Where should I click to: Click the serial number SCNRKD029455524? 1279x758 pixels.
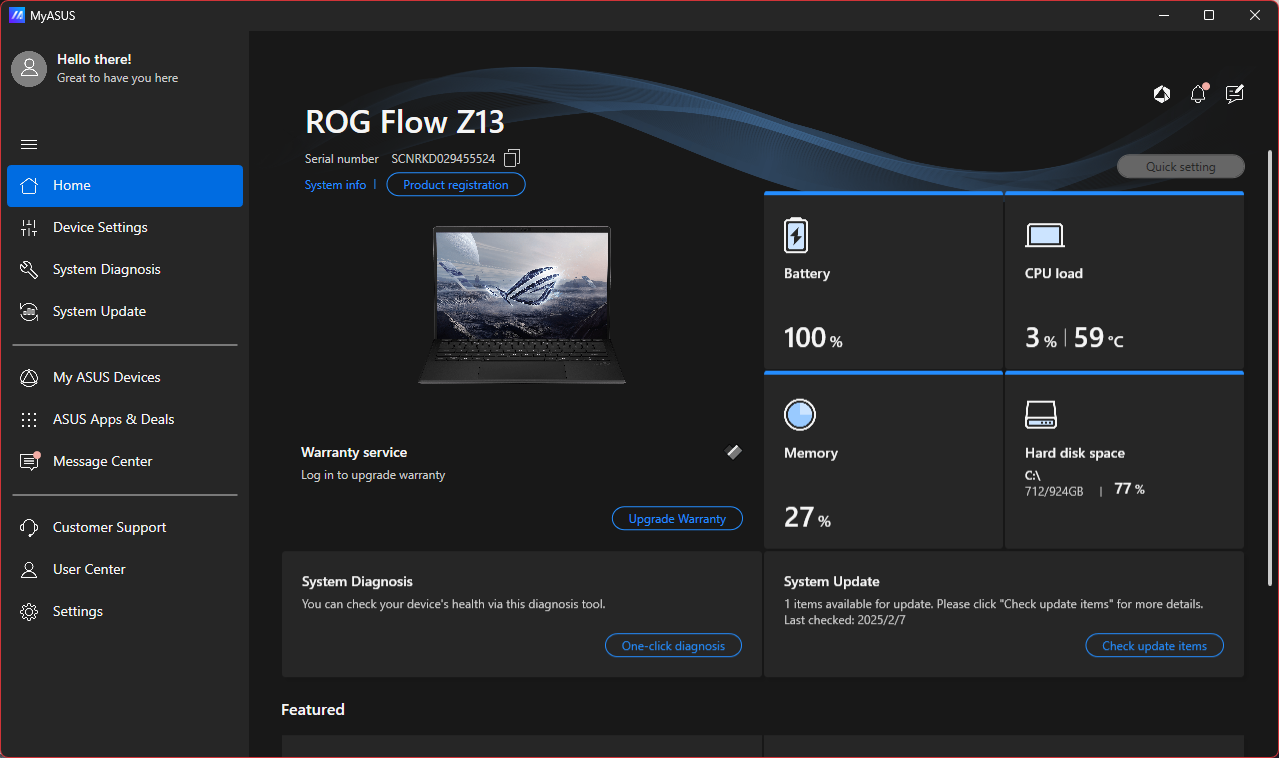click(x=443, y=159)
